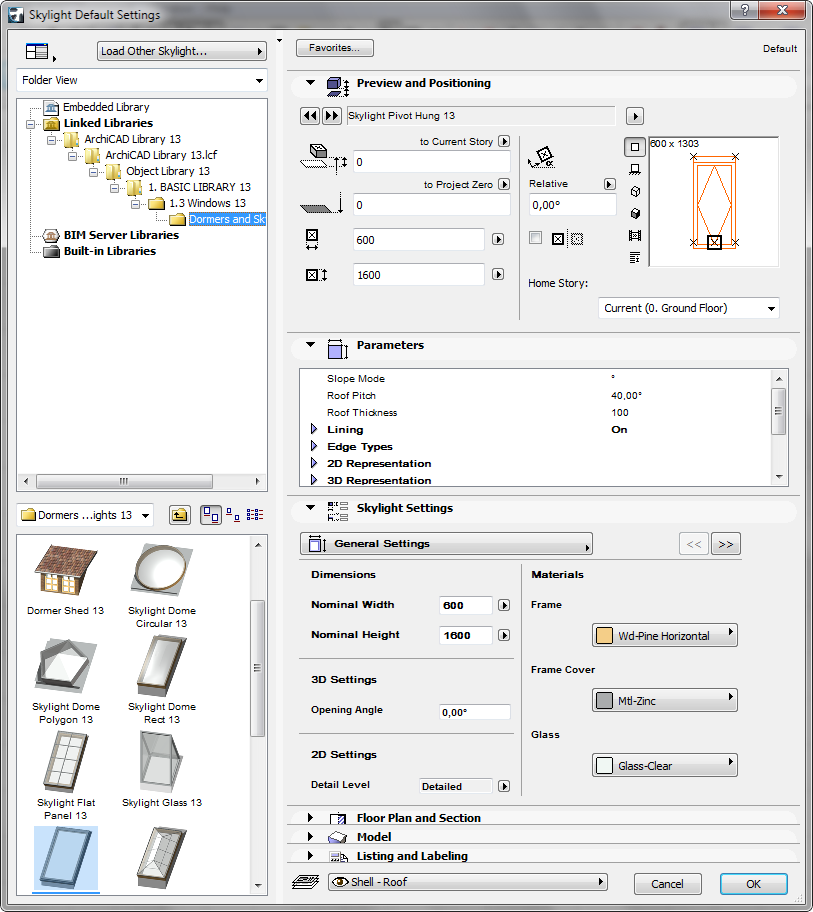Click the Favorites... button
813x912 pixels.
(x=335, y=48)
